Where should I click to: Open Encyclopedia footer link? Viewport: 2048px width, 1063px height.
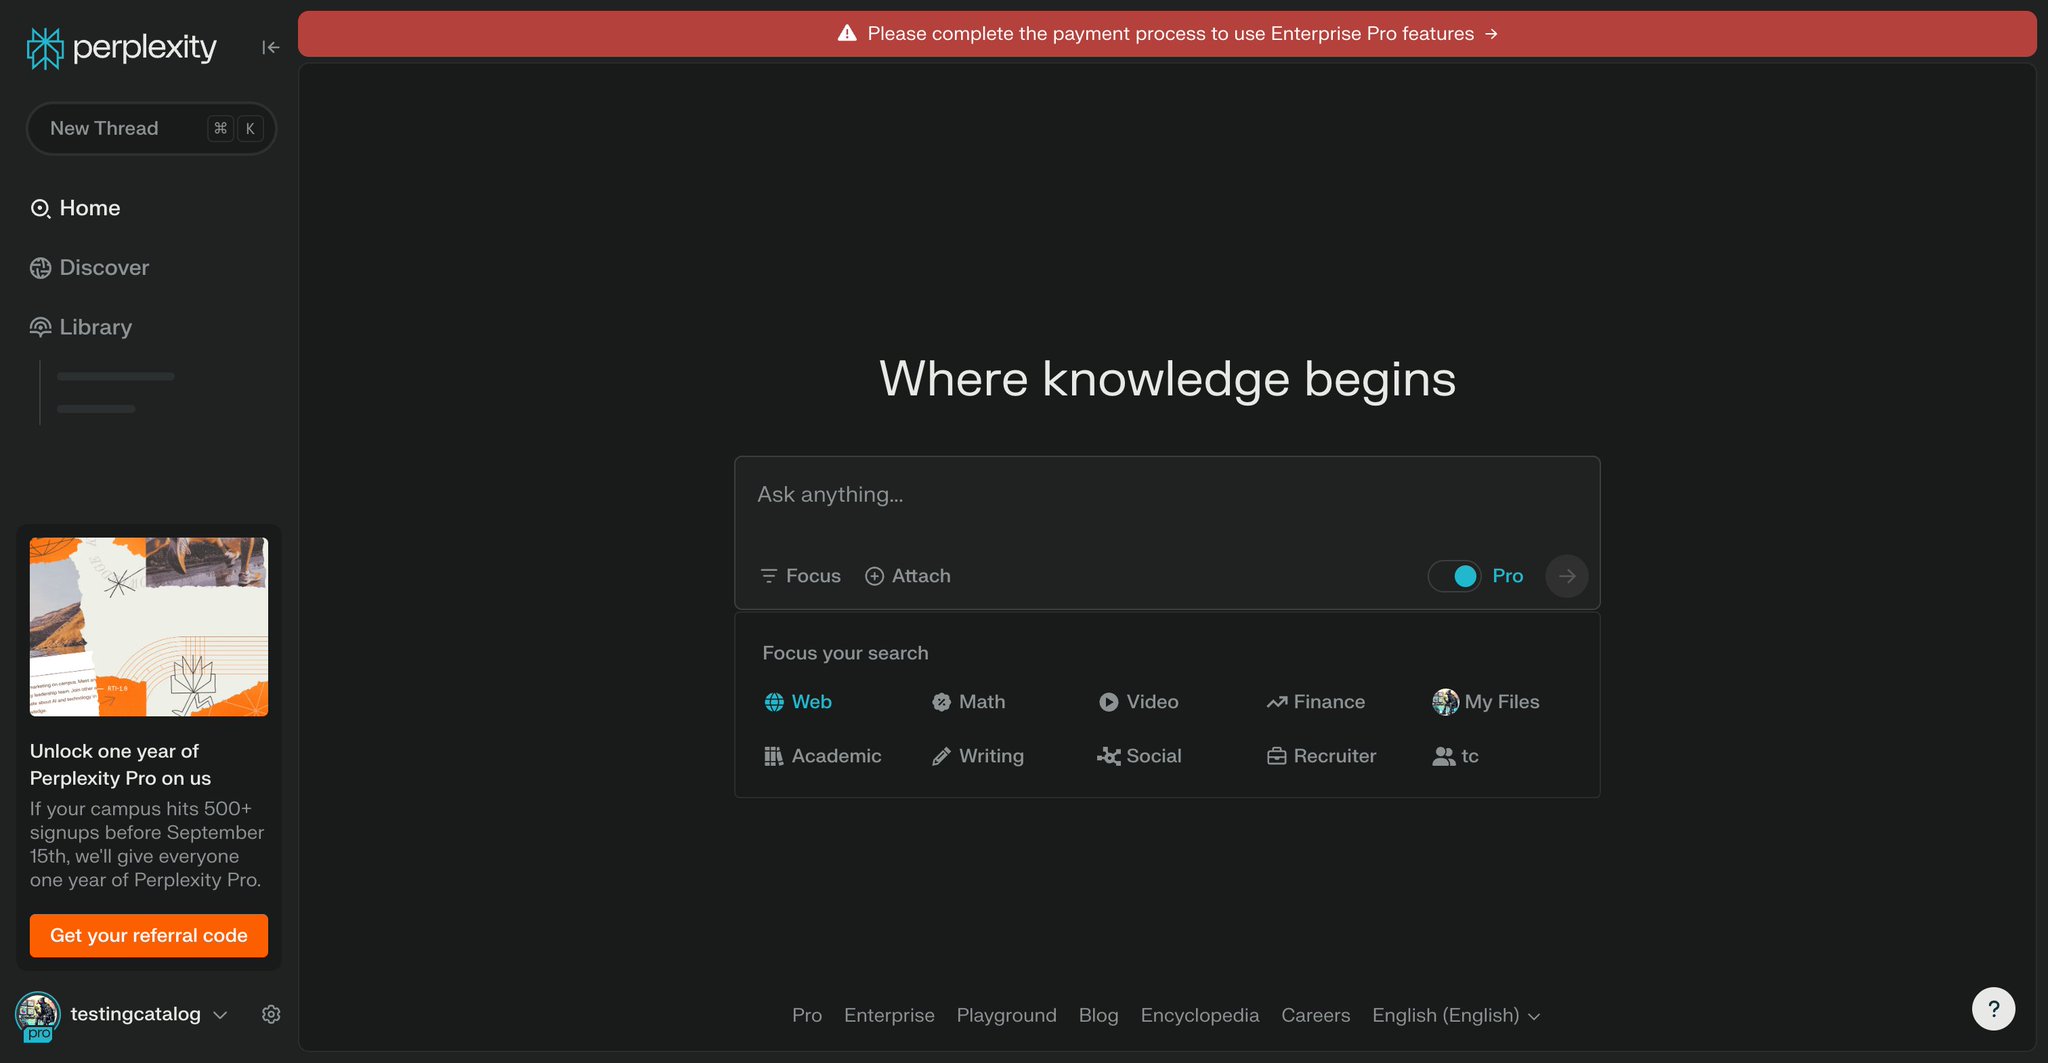[x=1200, y=1015]
